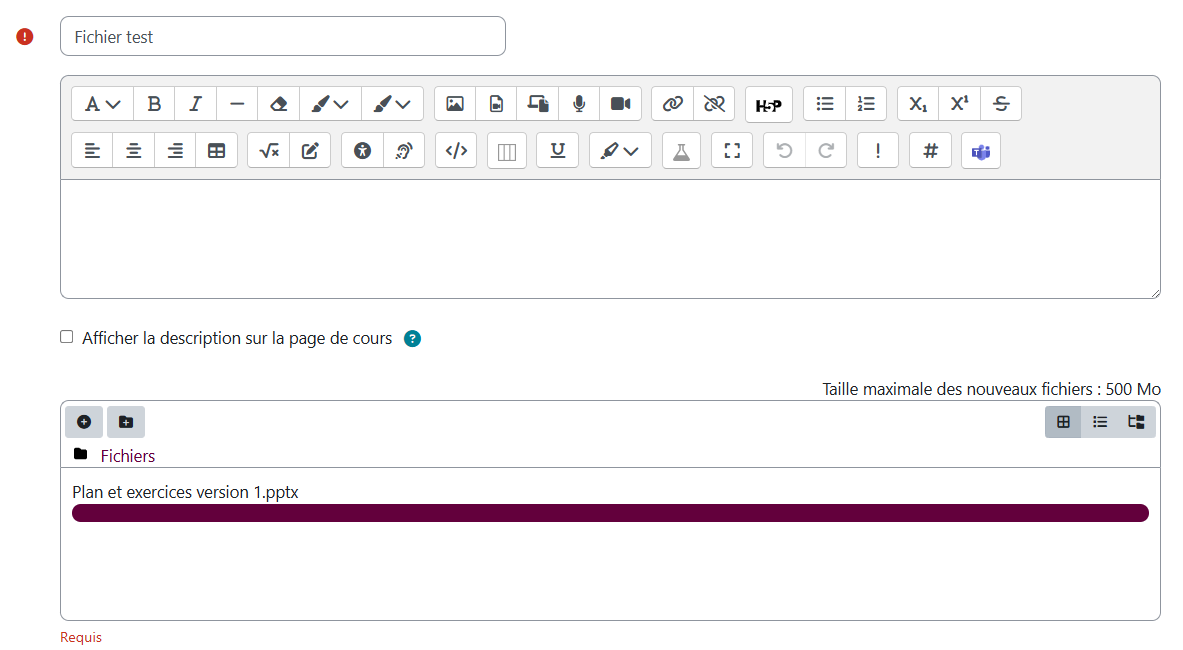Click the H5P insert icon
This screenshot has width=1183, height=650.
coord(768,104)
